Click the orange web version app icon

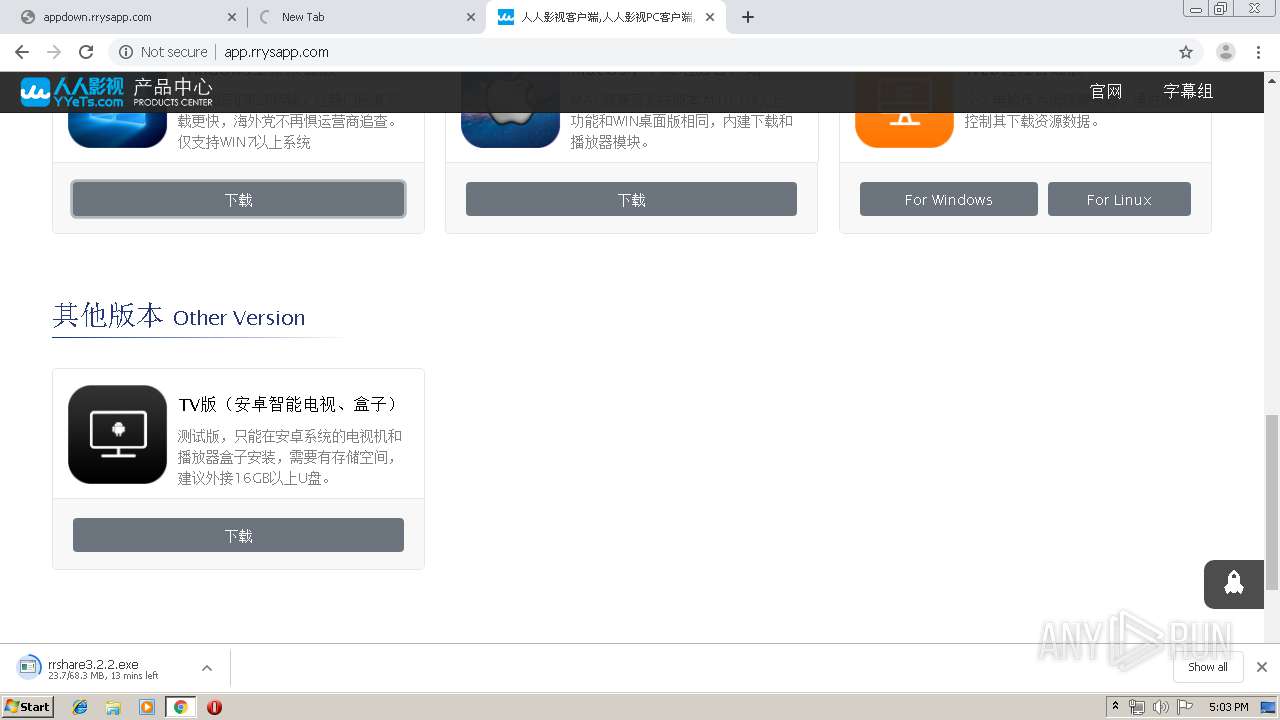point(904,129)
